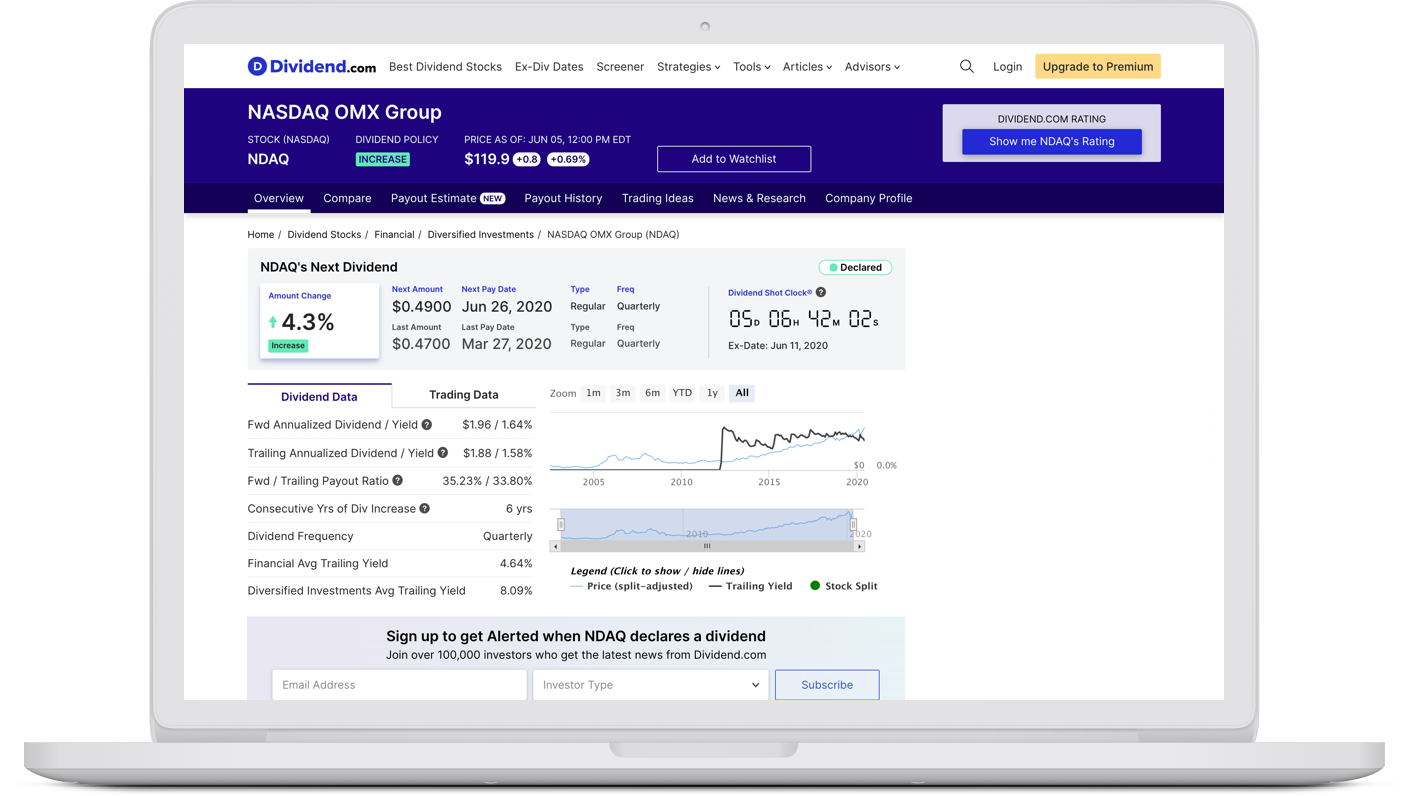Screen dimensions: 1408x796
Task: Click Add to Watchlist button
Action: coord(734,159)
